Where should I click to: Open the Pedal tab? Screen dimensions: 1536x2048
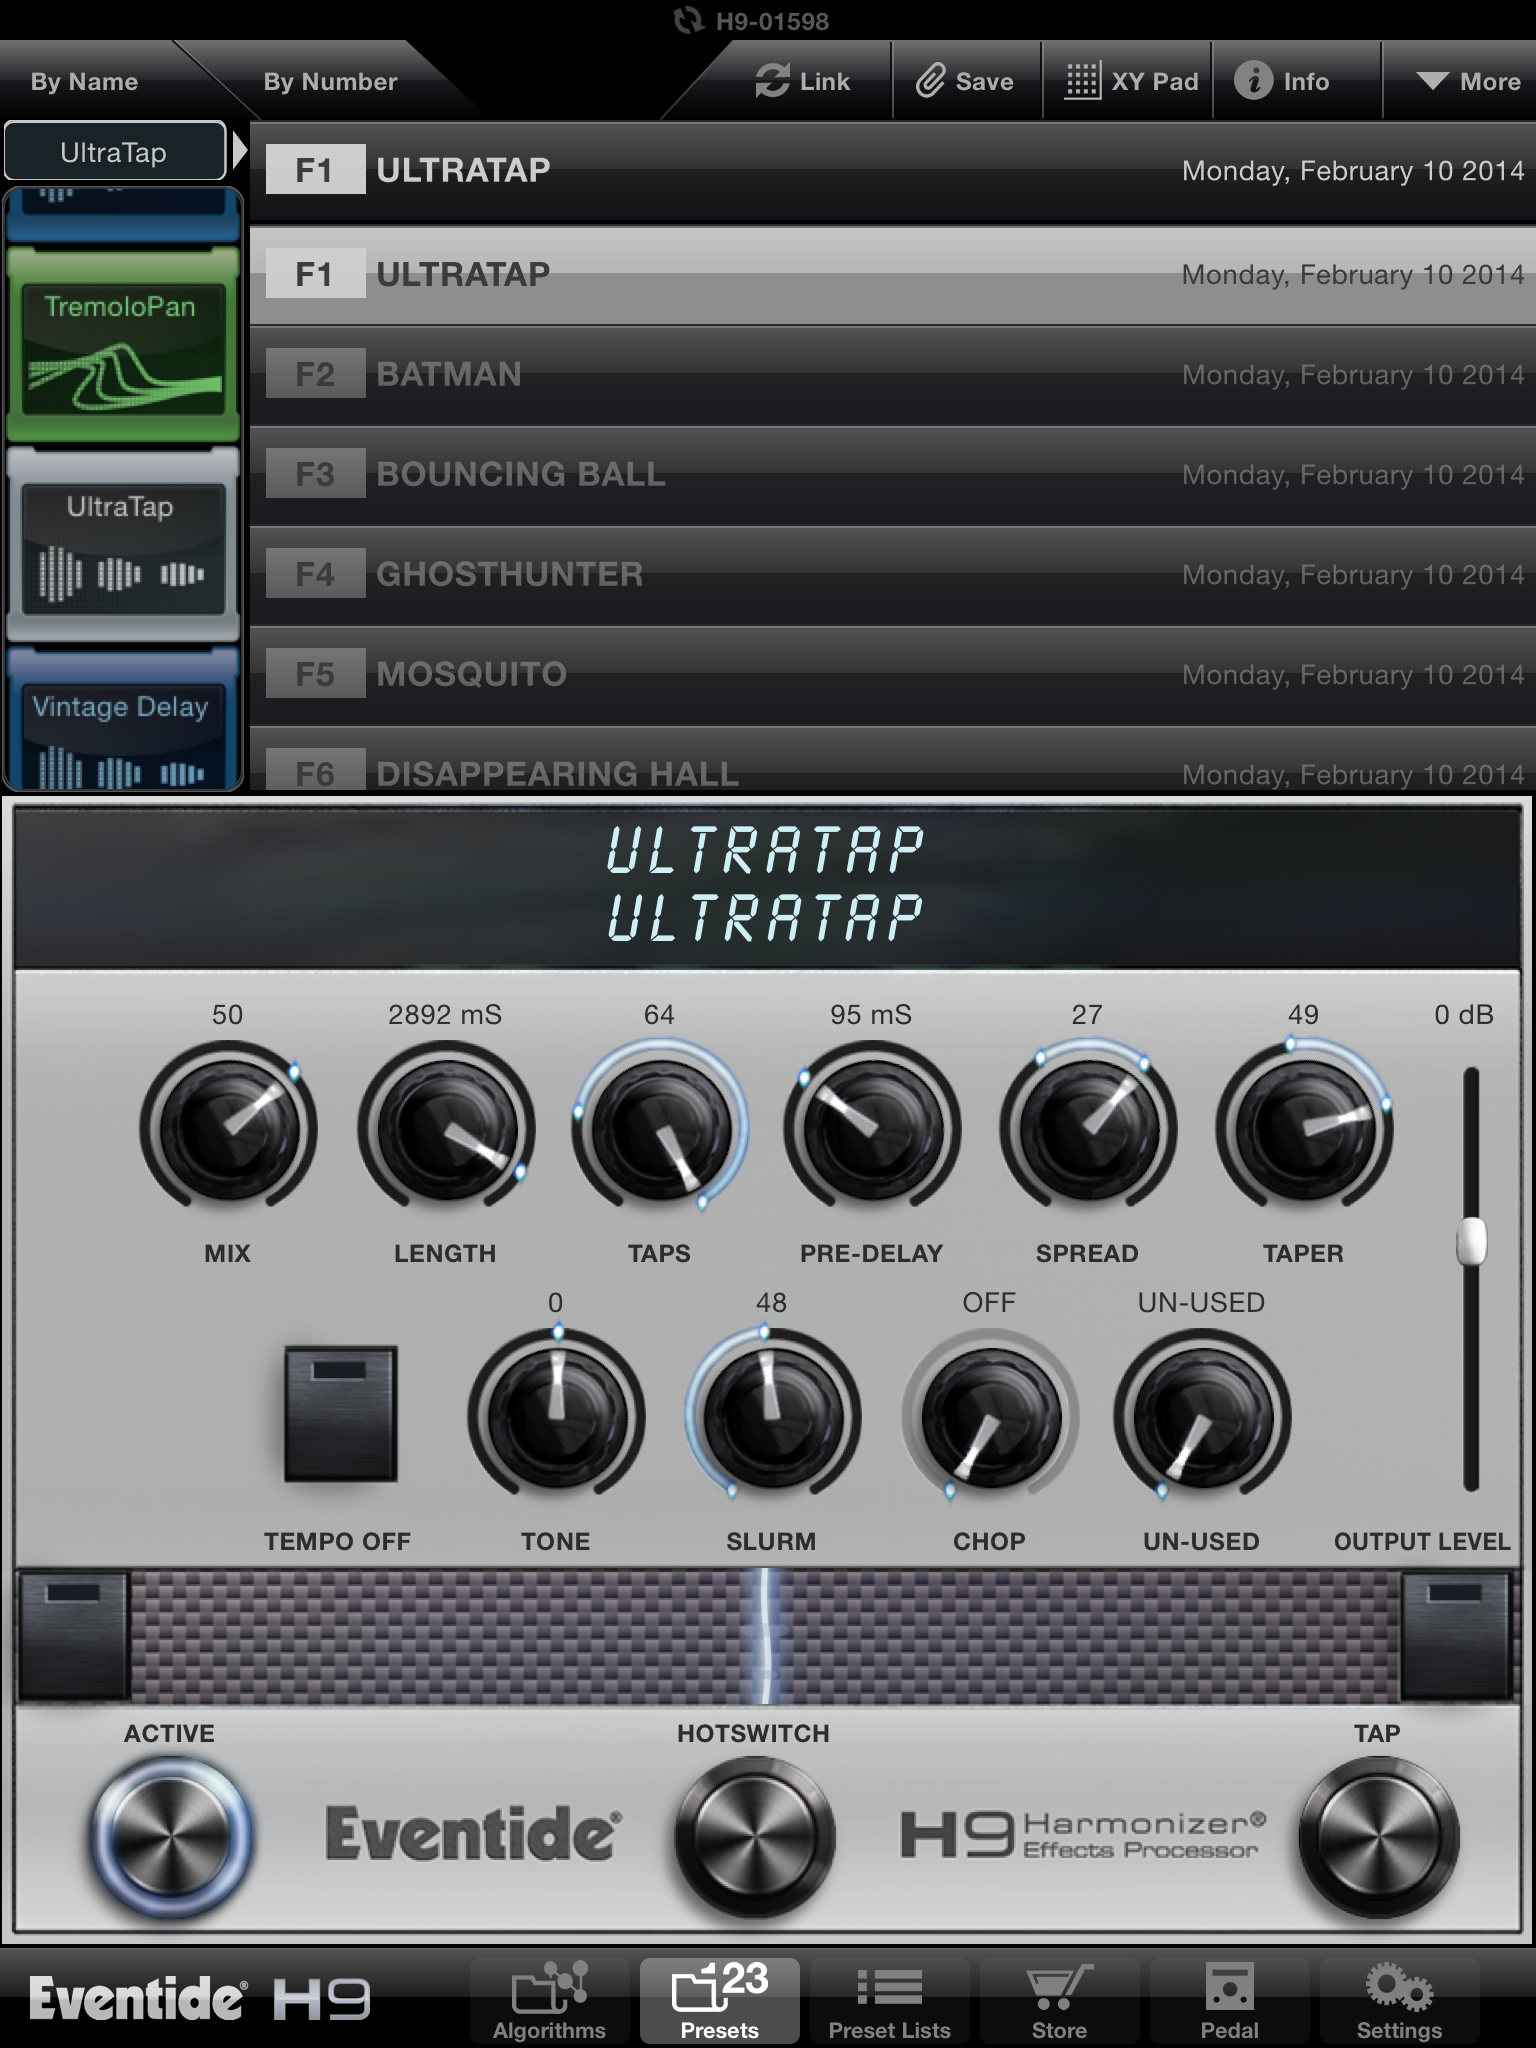click(1229, 2000)
